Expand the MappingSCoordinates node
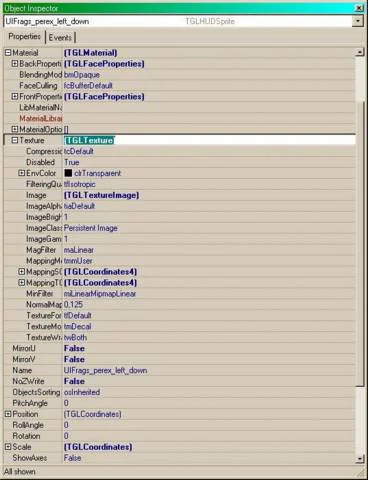The height and width of the screenshot is (480, 368). pos(21,272)
